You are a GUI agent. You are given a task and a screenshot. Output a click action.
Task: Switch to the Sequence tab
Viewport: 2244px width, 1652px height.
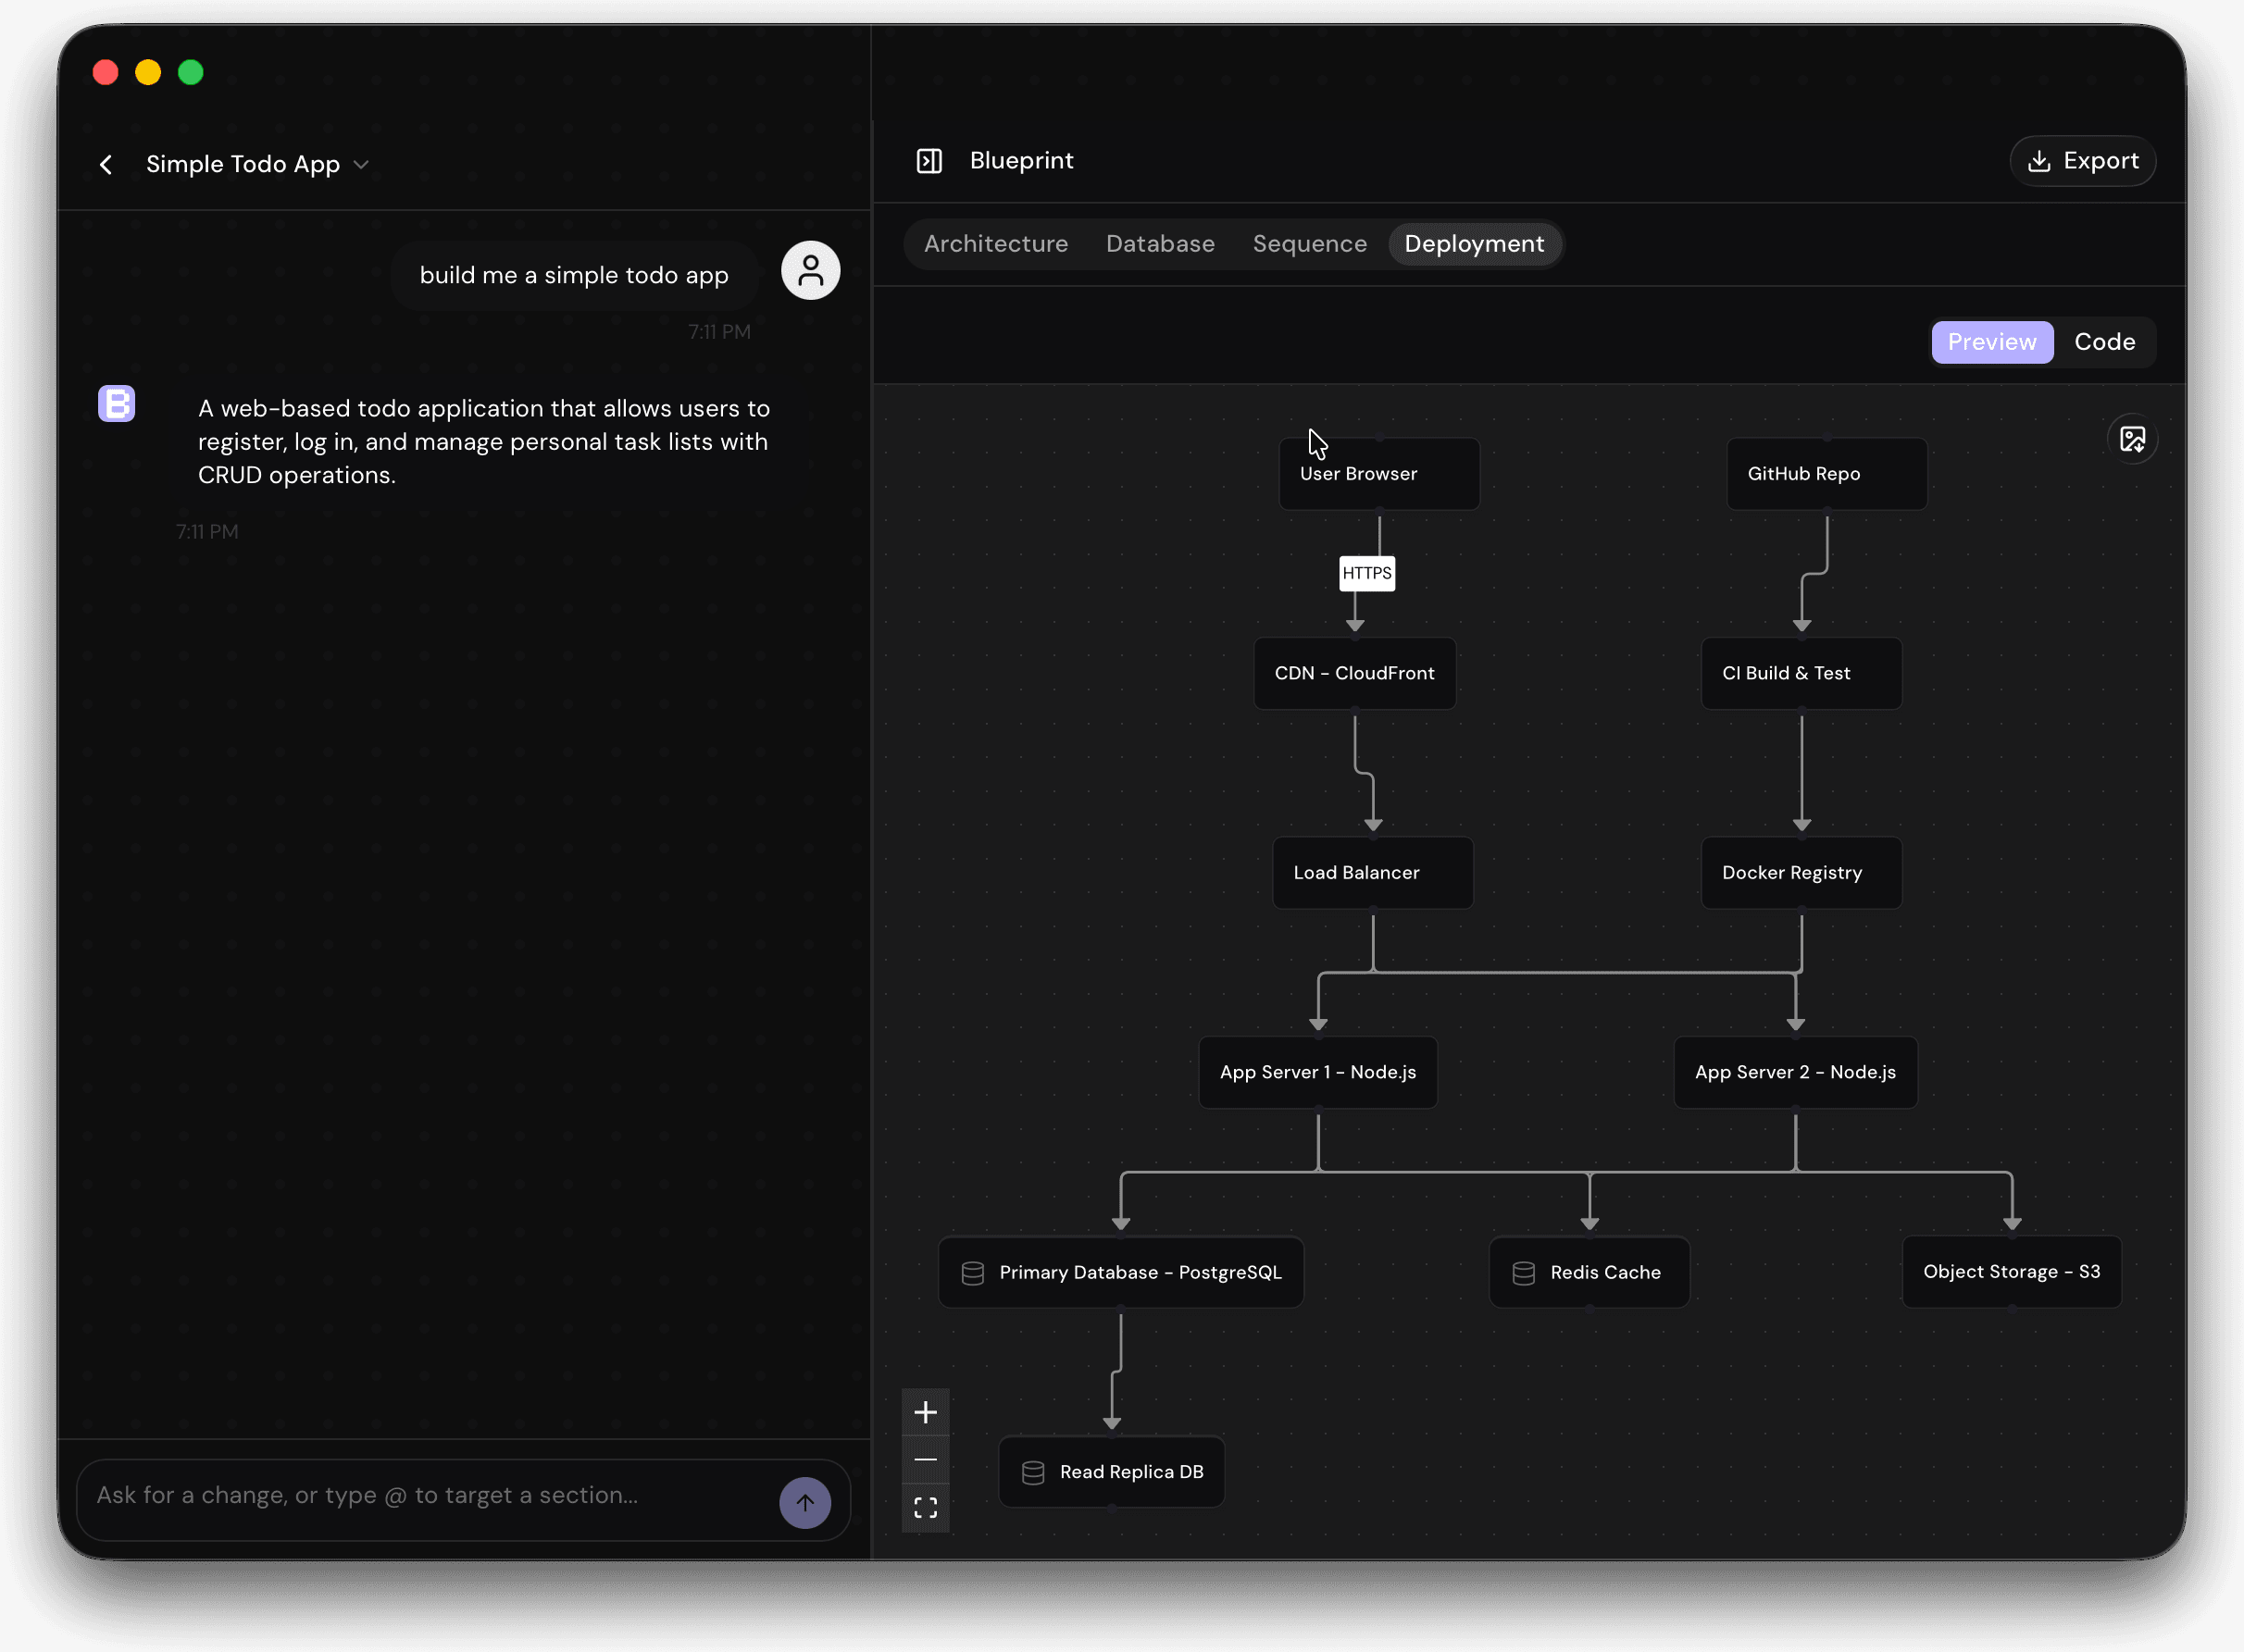click(x=1309, y=244)
